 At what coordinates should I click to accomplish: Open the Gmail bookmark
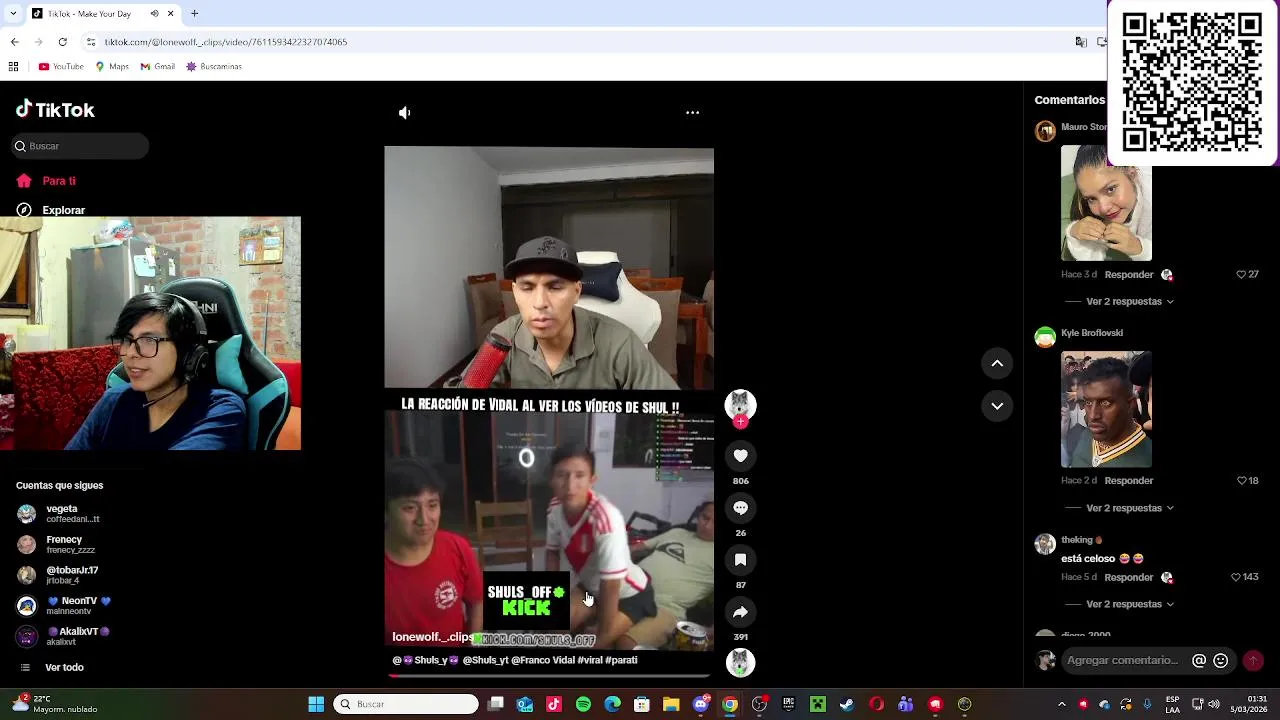158,67
